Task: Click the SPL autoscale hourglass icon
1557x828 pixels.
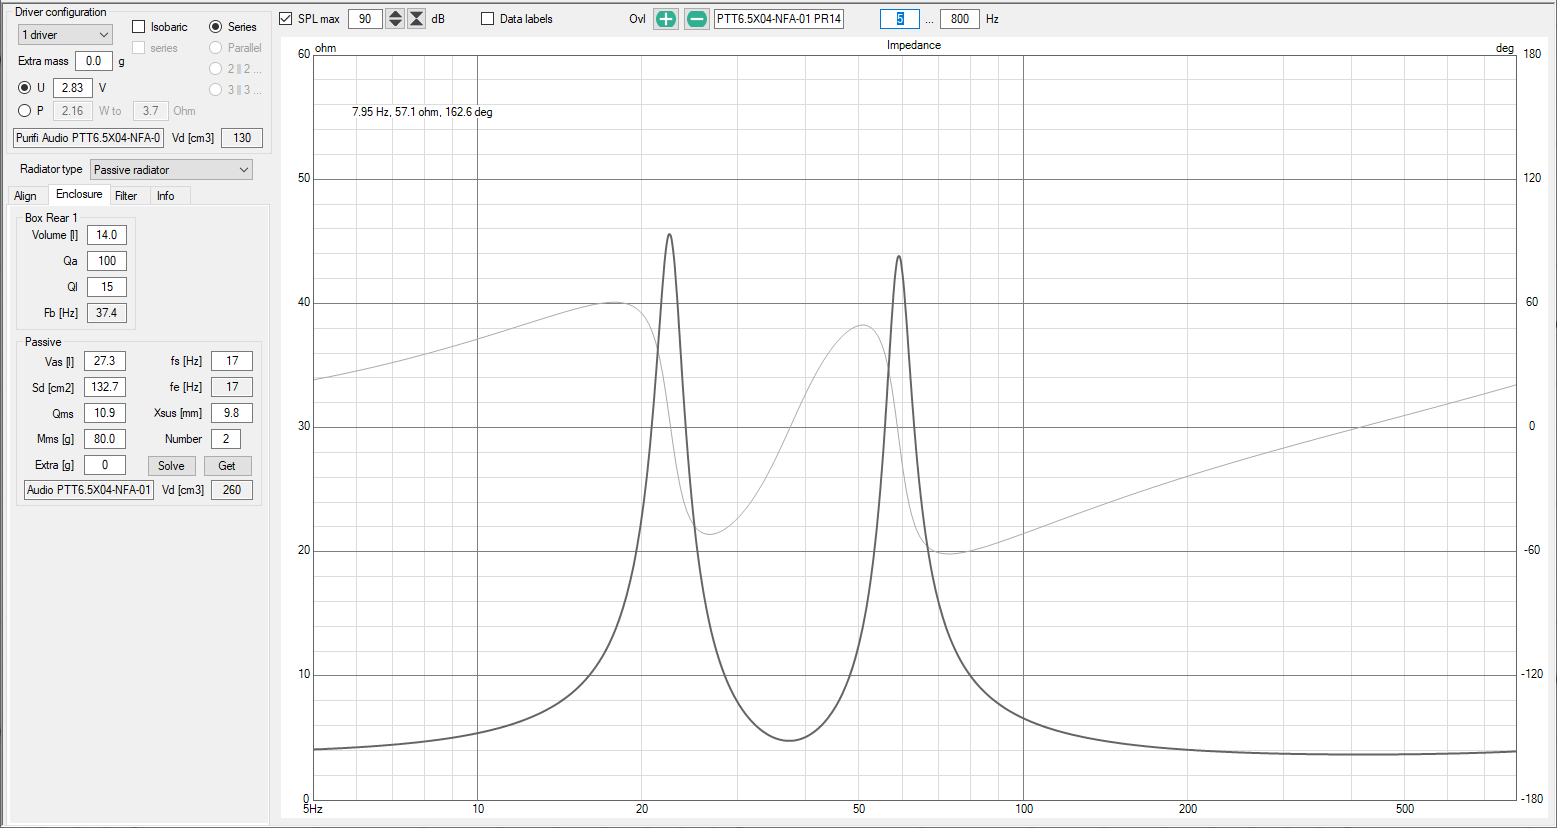Action: (417, 19)
